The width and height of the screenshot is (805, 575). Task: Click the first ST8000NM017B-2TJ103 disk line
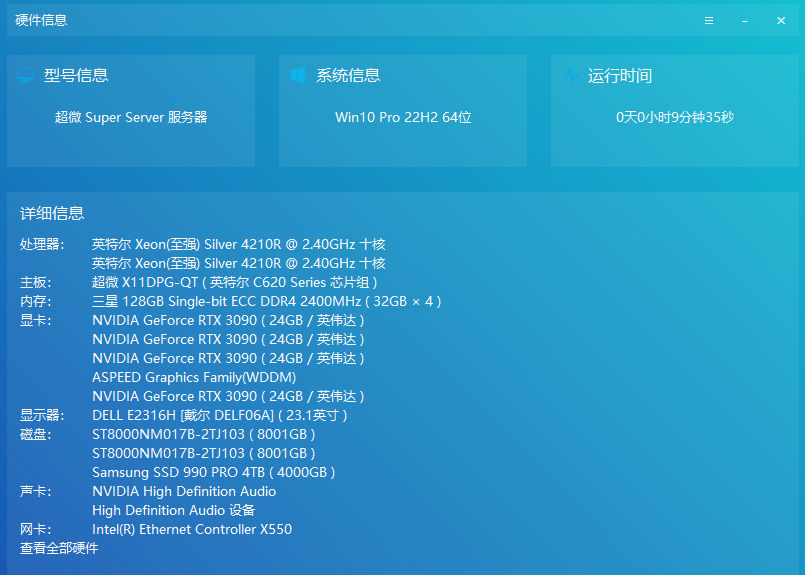[203, 434]
